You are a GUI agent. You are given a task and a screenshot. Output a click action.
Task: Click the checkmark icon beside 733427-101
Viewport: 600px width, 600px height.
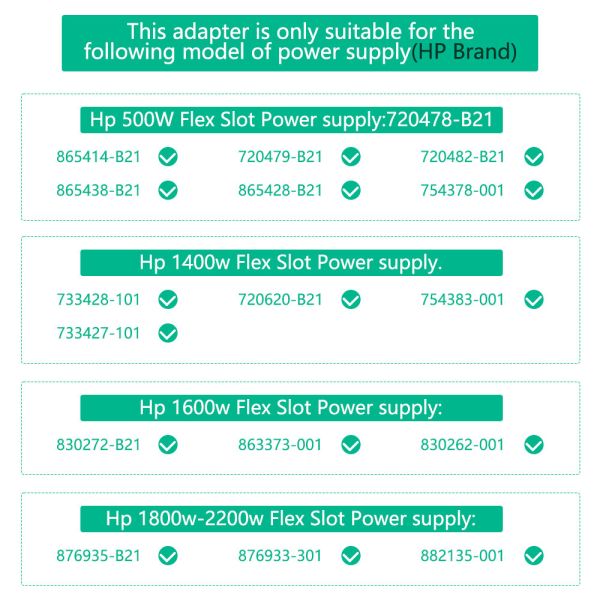[168, 333]
